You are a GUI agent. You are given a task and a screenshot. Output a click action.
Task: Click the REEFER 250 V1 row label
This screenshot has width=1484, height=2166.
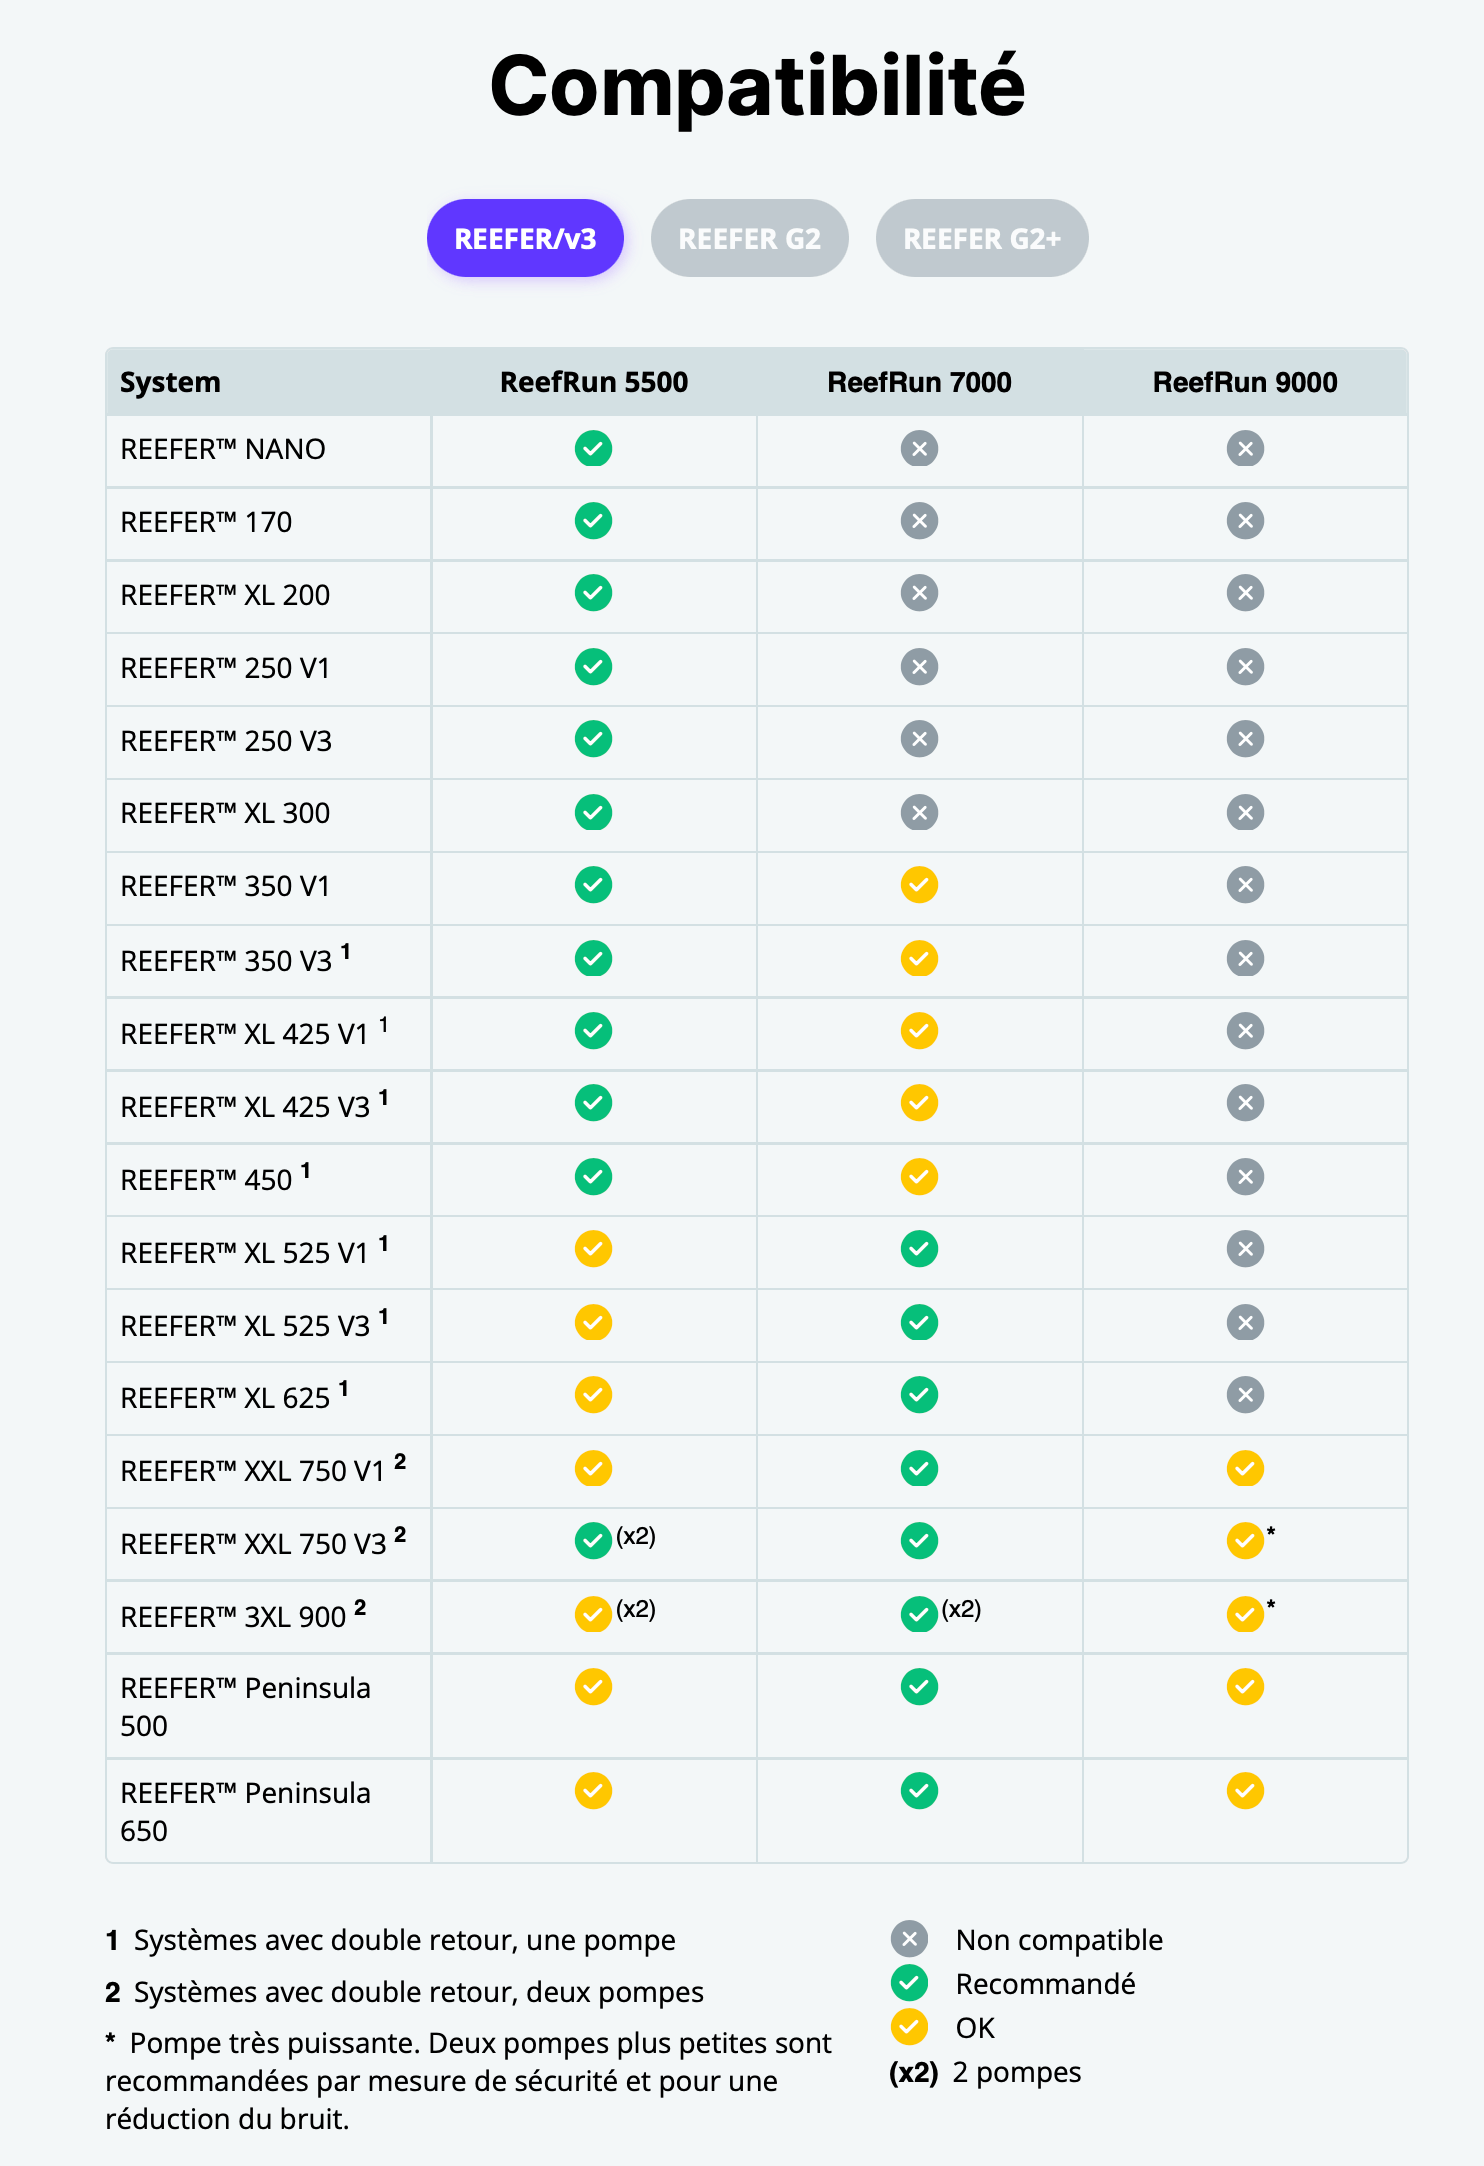click(x=225, y=668)
